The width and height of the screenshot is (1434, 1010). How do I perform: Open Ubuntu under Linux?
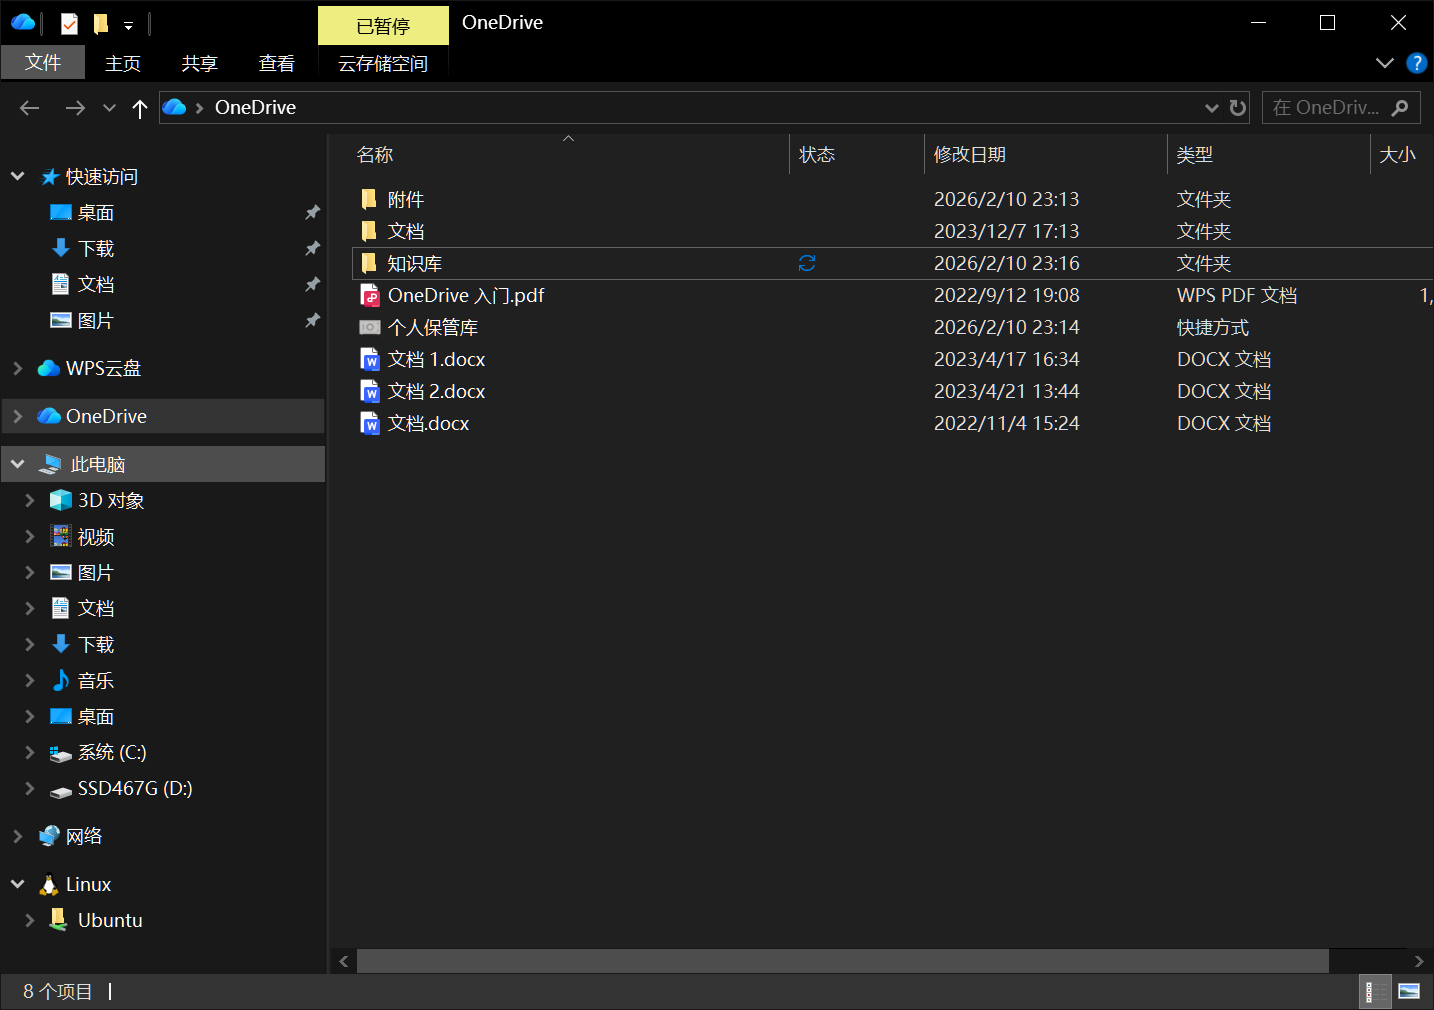[x=110, y=920]
